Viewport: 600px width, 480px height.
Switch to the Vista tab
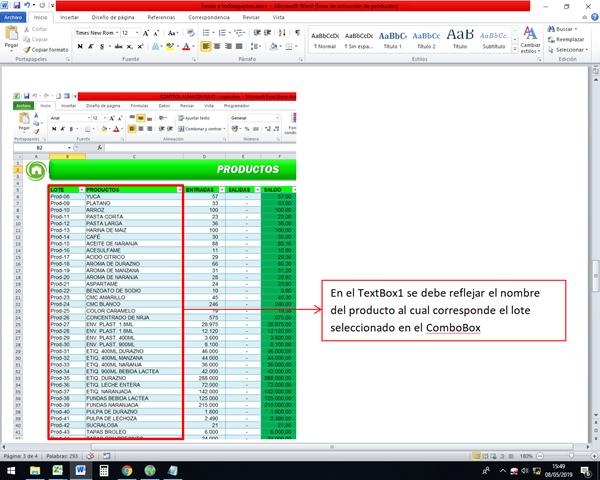point(278,17)
